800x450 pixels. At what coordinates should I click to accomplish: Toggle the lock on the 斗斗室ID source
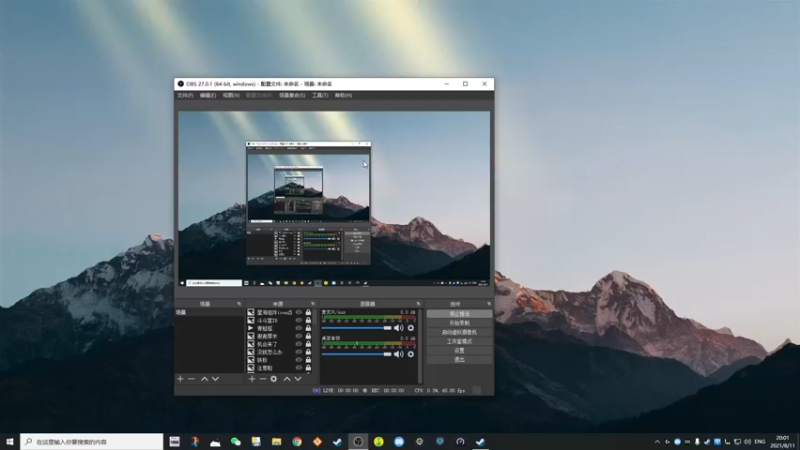click(308, 320)
